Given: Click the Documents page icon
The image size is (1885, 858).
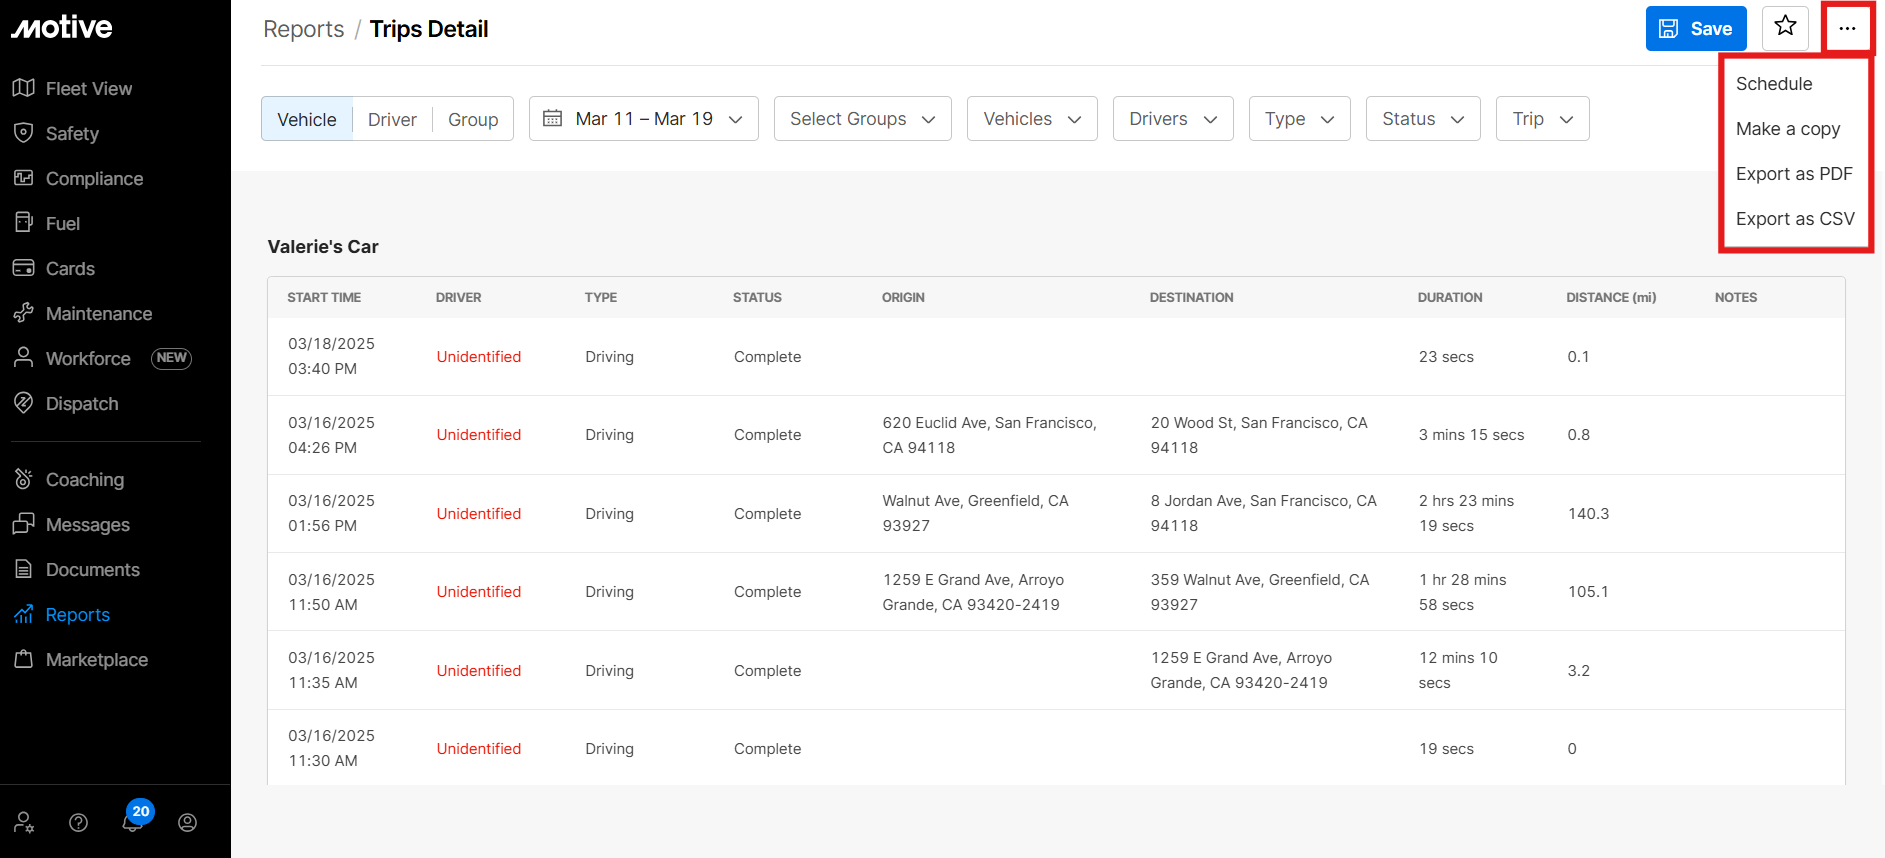Looking at the screenshot, I should click(24, 569).
